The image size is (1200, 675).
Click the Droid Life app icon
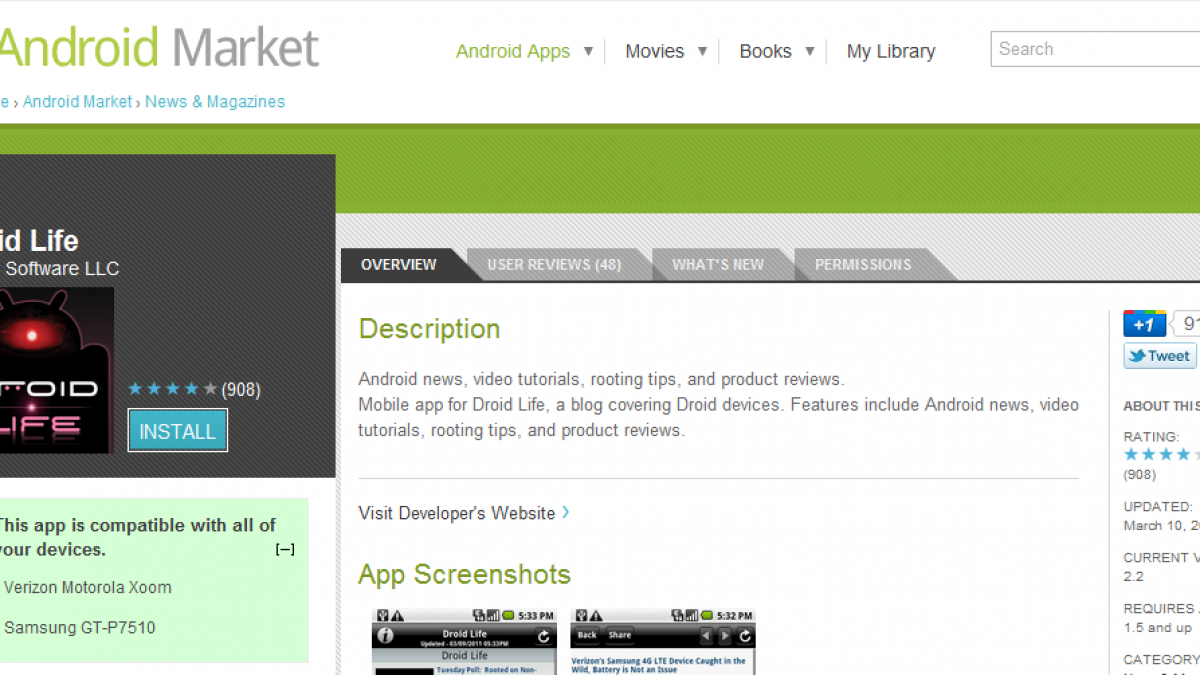[x=55, y=370]
